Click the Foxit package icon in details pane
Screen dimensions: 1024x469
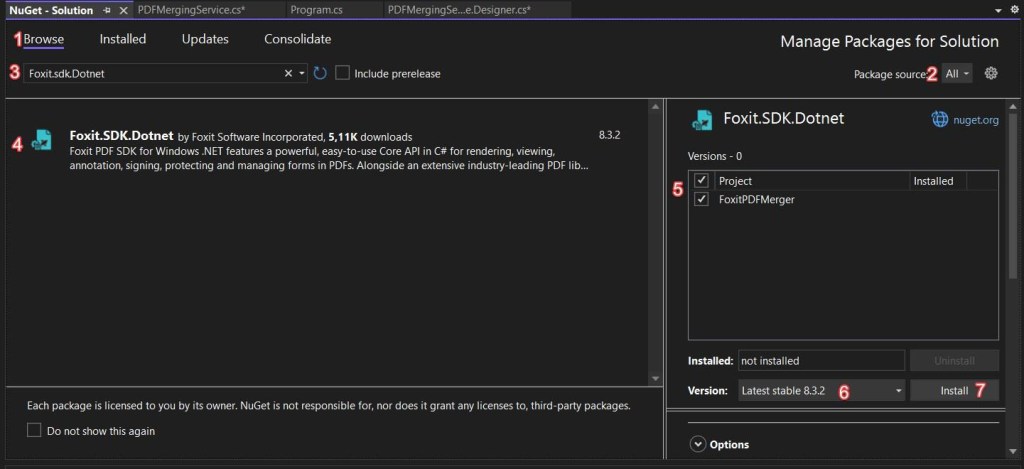[x=702, y=120]
